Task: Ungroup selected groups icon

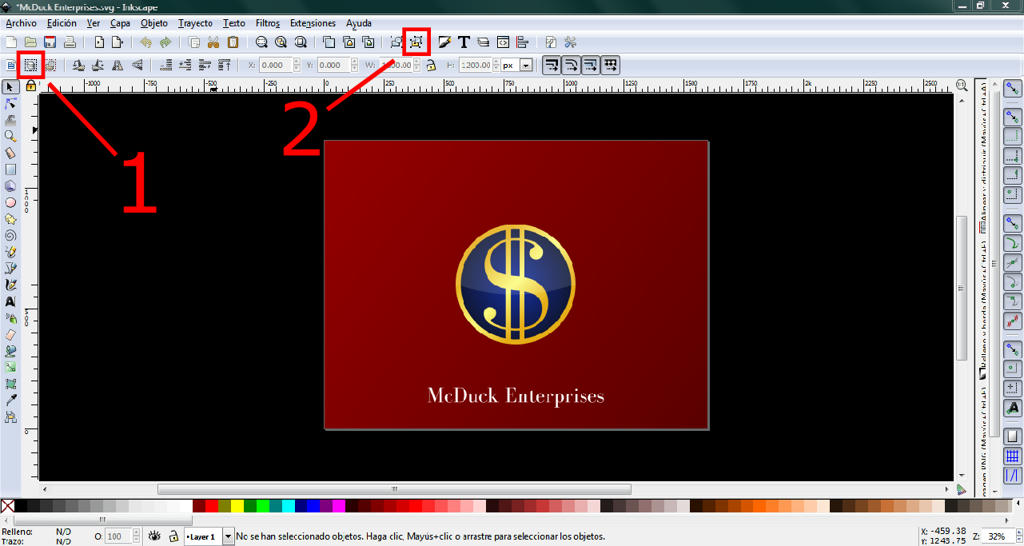Action: point(416,42)
